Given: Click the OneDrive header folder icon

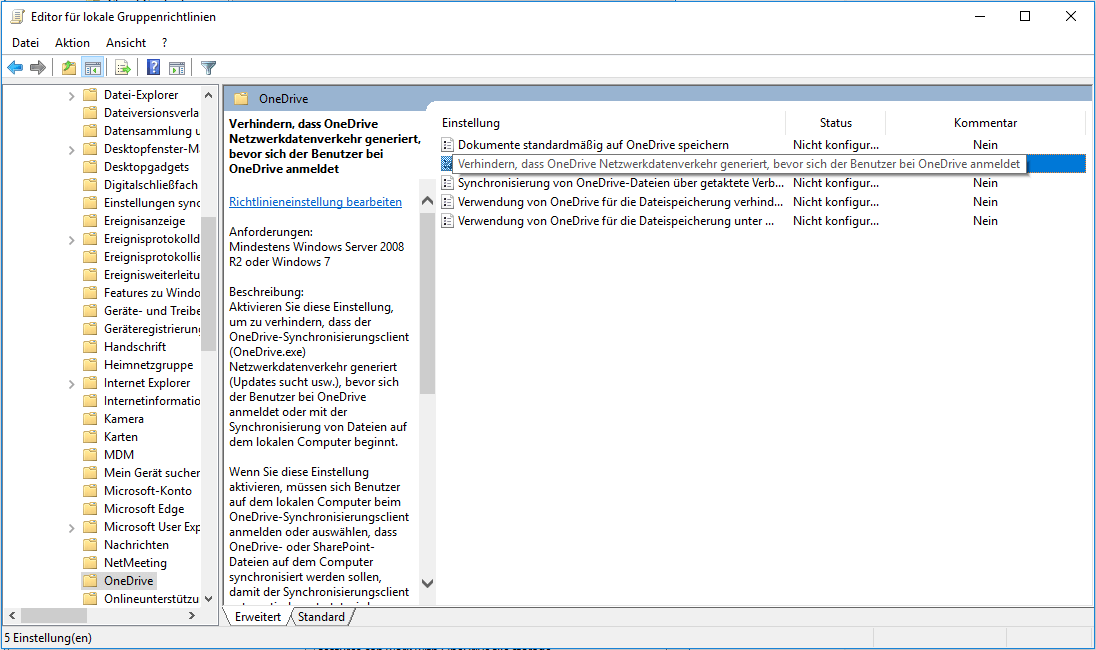Looking at the screenshot, I should click(x=241, y=99).
